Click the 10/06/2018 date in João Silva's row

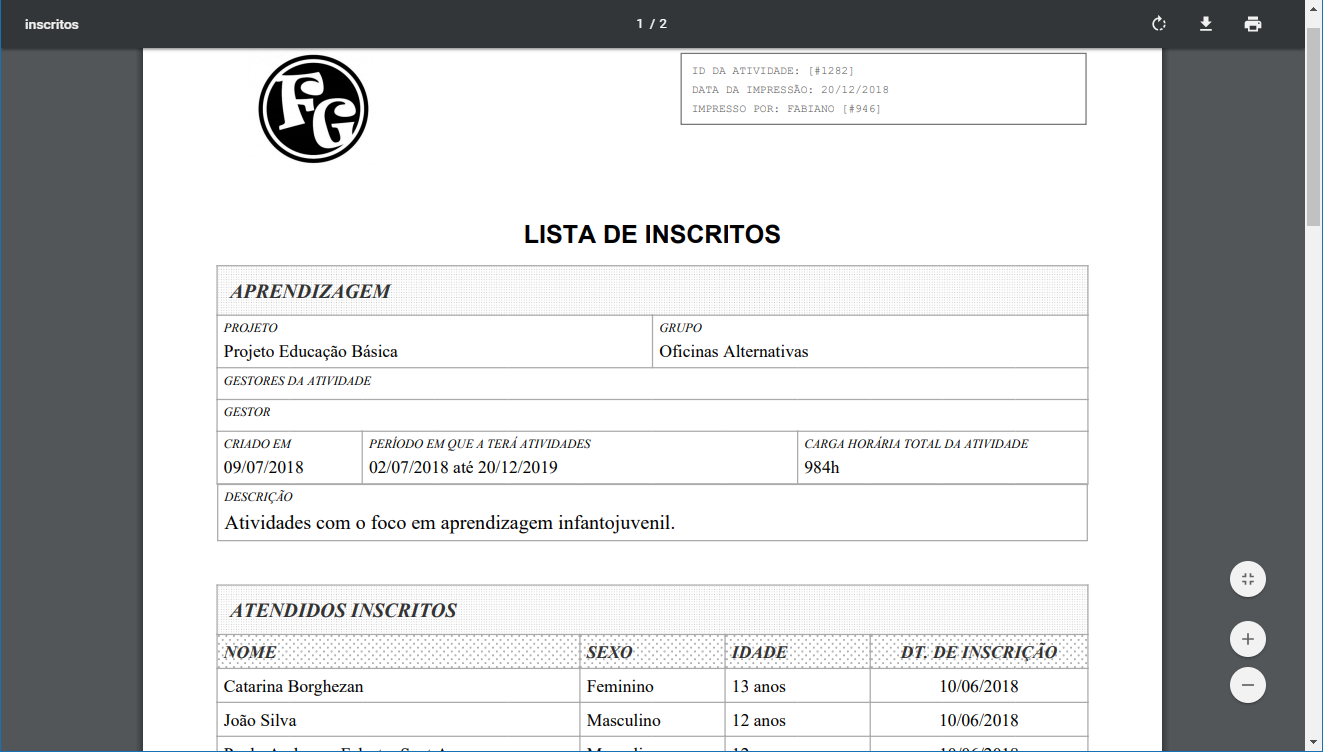tap(979, 720)
